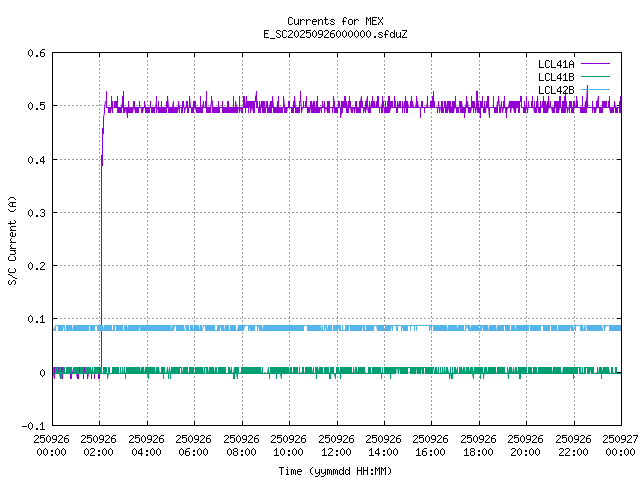Viewport: 640px width, 480px height.
Task: Select the LCL41A legend label
Action: 555,64
